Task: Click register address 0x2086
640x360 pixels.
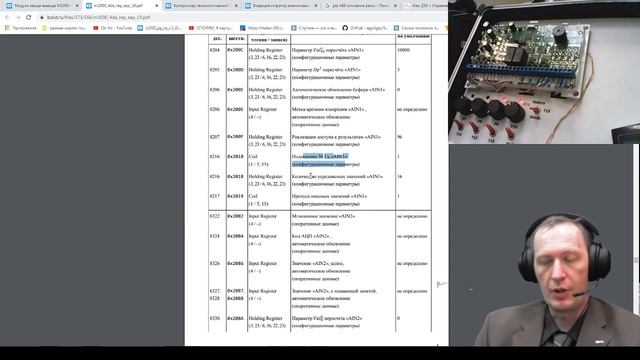Action: [235, 263]
